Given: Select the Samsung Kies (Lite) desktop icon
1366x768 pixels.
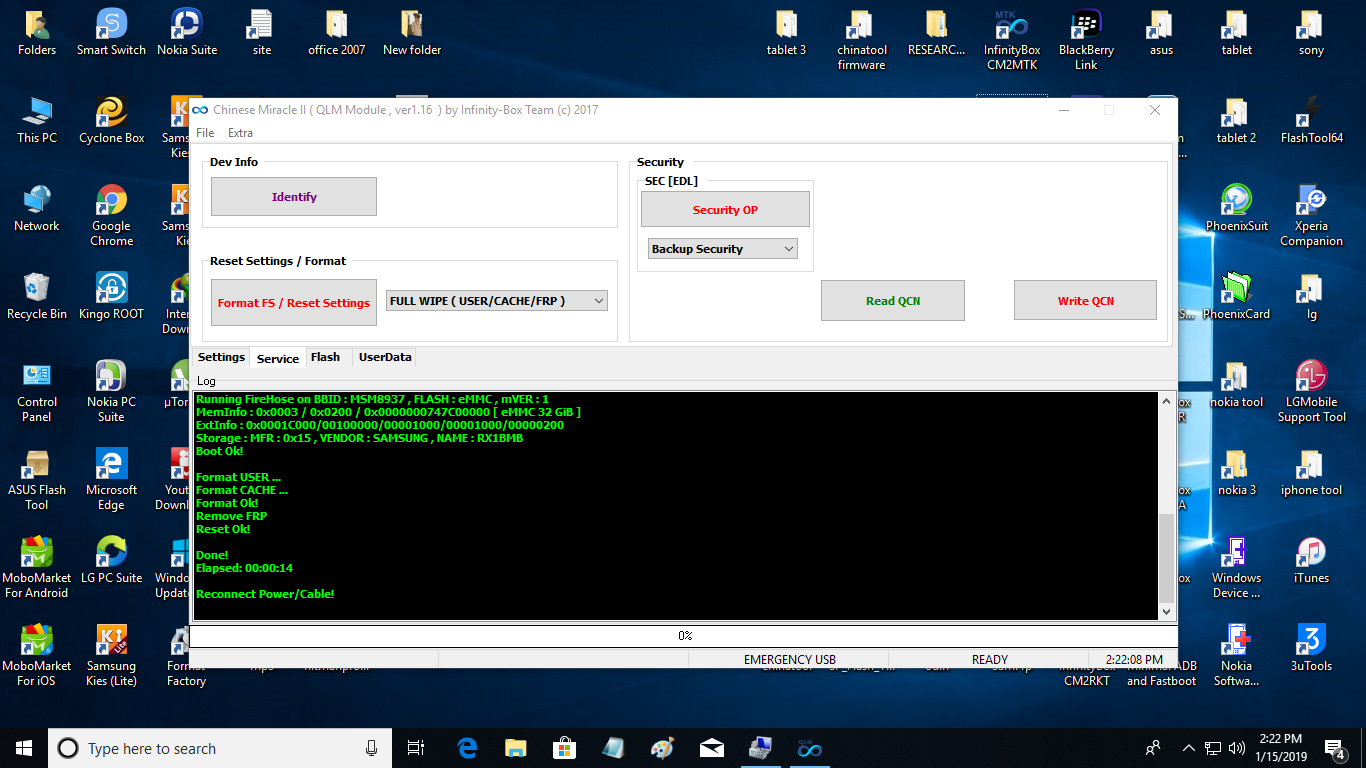Looking at the screenshot, I should [x=112, y=657].
